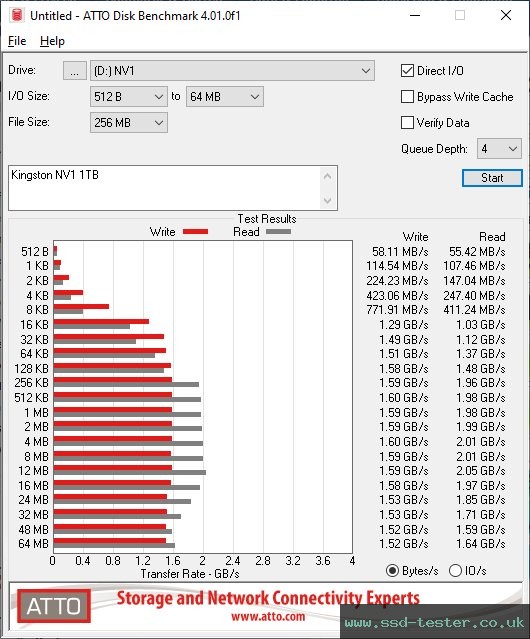Image resolution: width=530 pixels, height=639 pixels.
Task: Select the Bytes/s radio button
Action: [x=392, y=571]
